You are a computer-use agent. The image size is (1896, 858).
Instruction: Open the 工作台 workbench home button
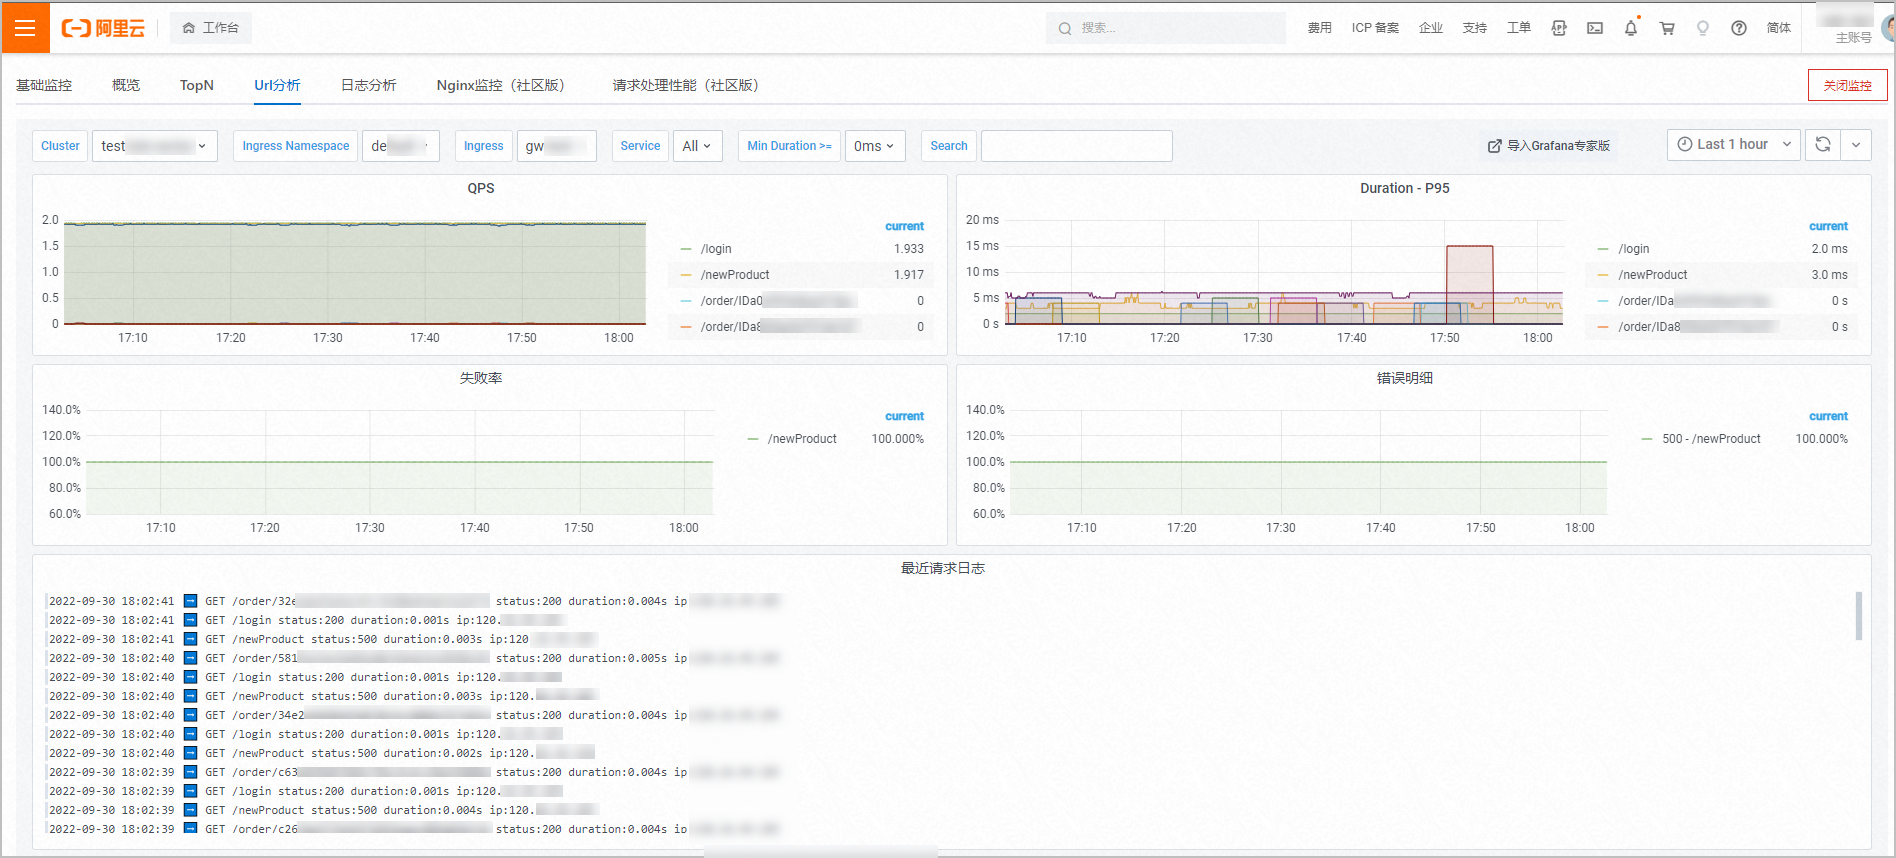(x=211, y=28)
